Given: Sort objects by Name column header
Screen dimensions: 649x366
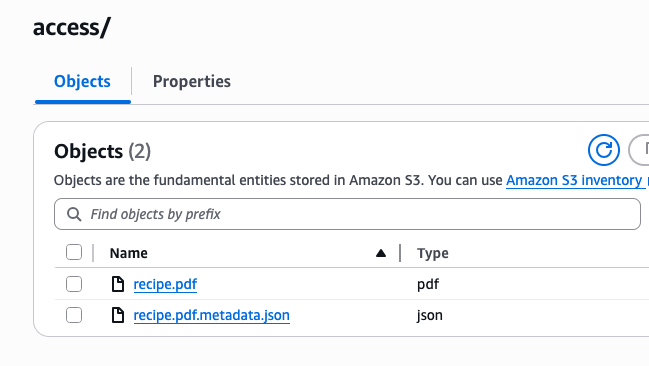Looking at the screenshot, I should [x=128, y=253].
